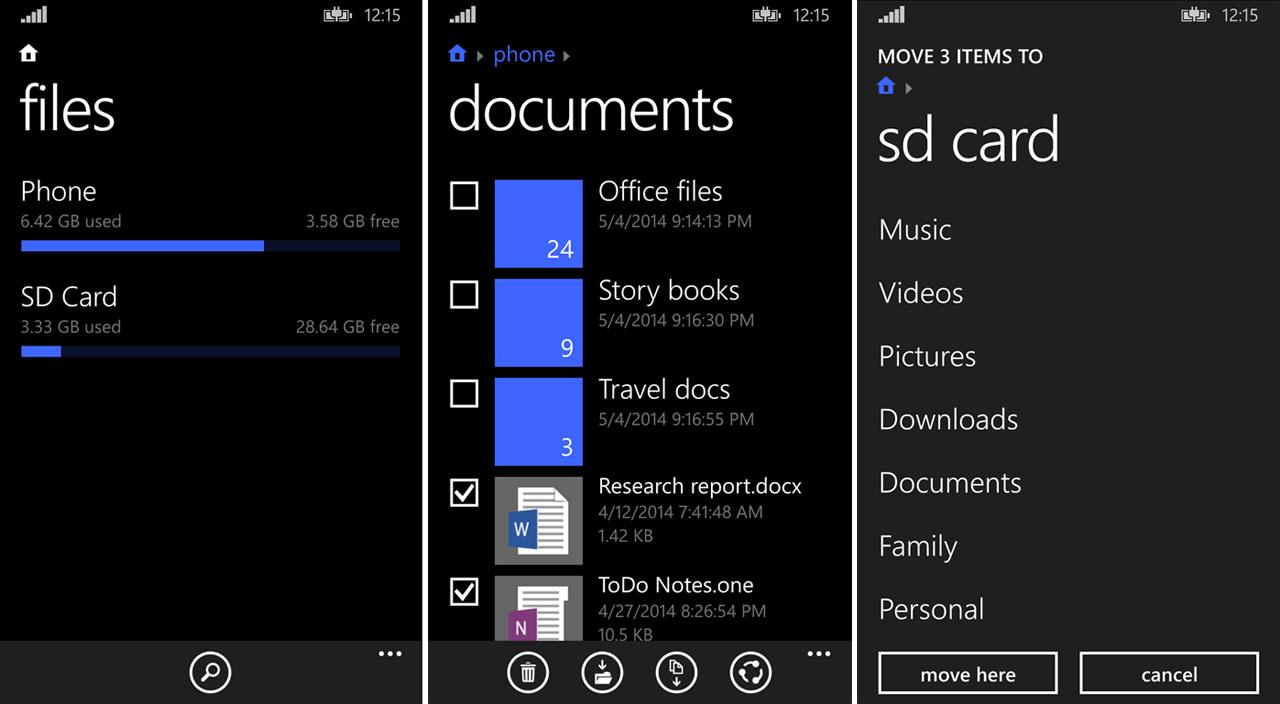Image resolution: width=1280 pixels, height=704 pixels.
Task: Go home via the blue breadcrumb icon
Action: coord(459,54)
